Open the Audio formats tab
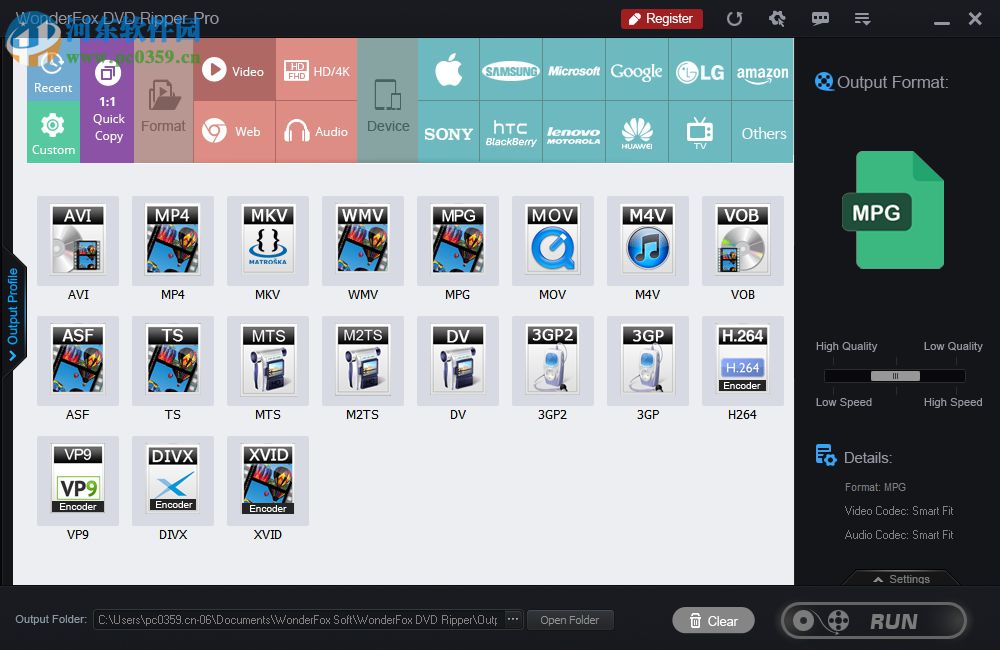This screenshot has width=1000, height=650. (x=316, y=131)
